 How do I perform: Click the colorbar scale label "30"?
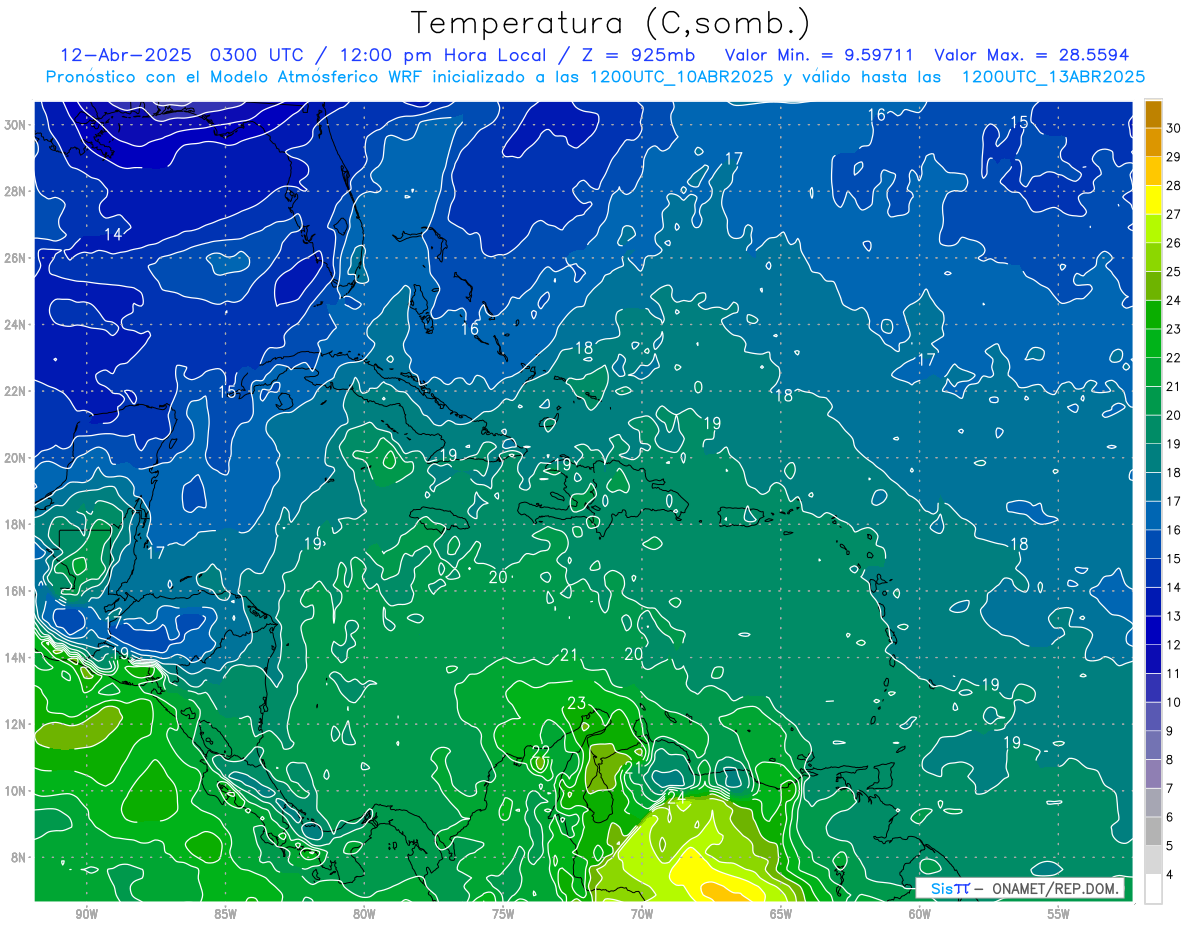[1173, 129]
